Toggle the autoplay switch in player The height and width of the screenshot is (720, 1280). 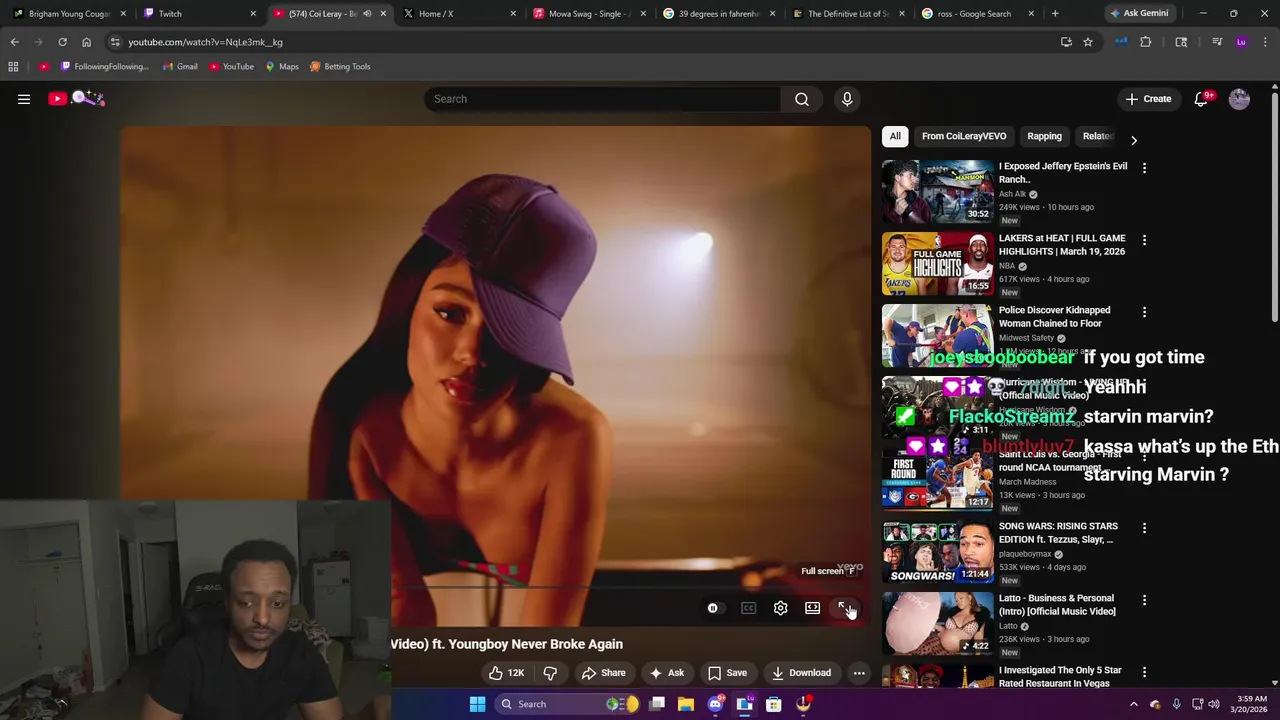pos(713,608)
